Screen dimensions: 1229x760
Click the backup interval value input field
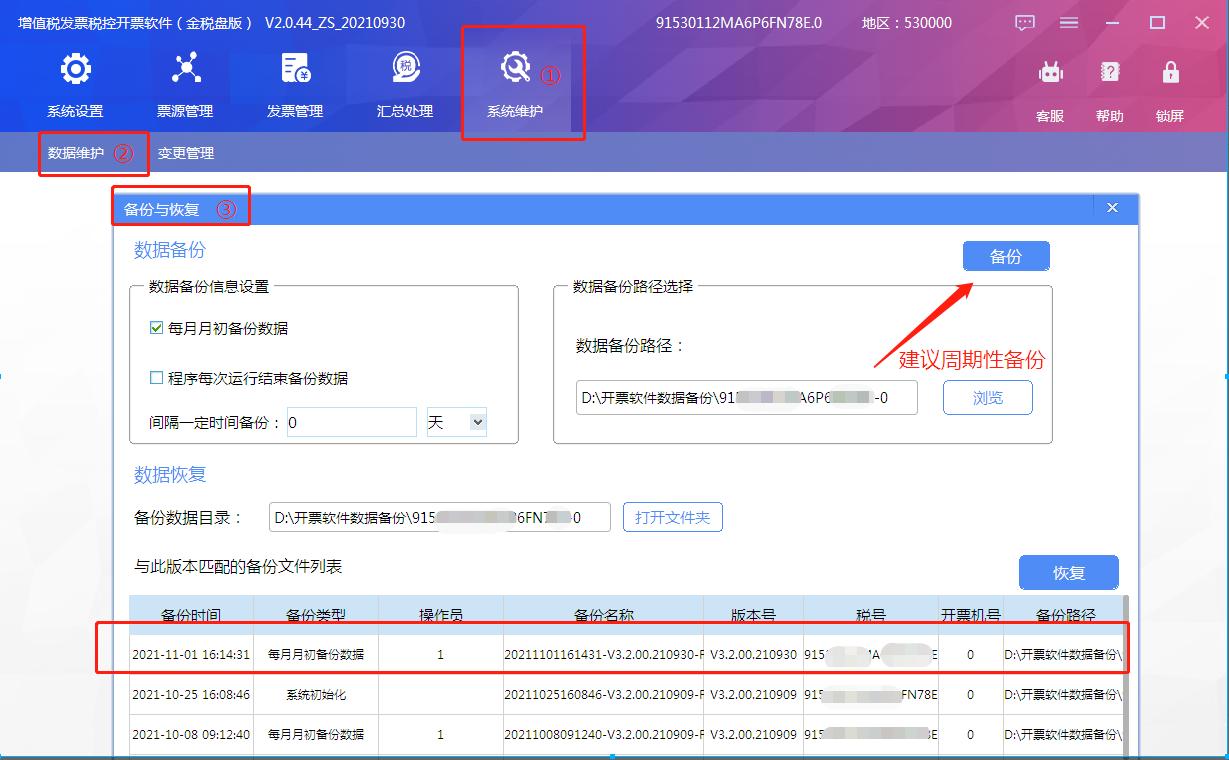[351, 422]
